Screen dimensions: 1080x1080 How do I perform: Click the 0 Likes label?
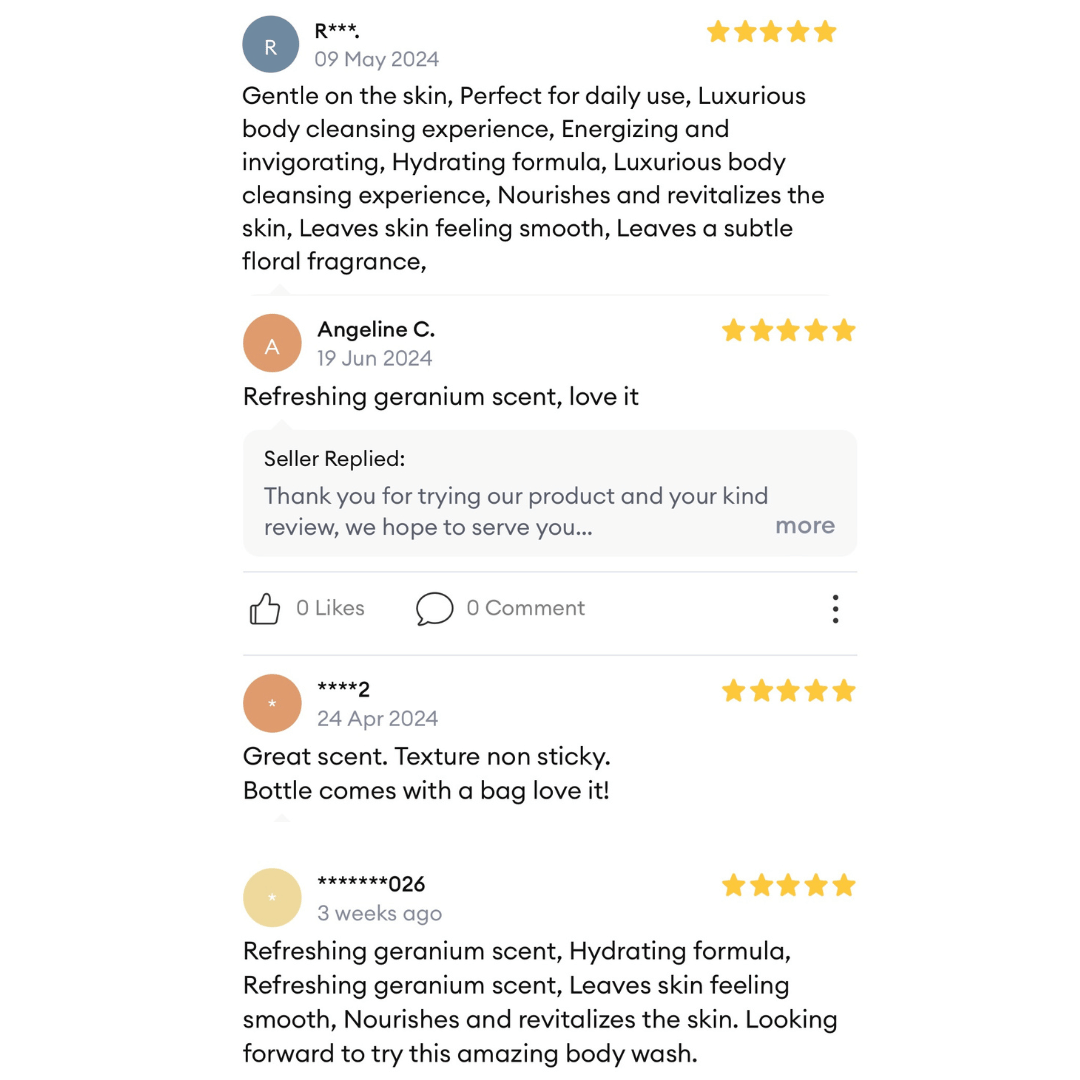coord(330,608)
